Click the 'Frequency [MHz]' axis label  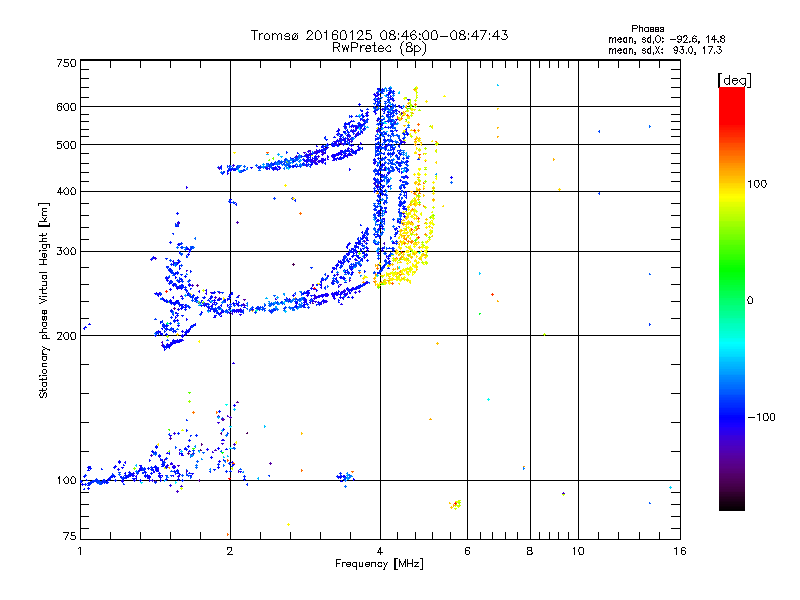pyautogui.click(x=379, y=564)
